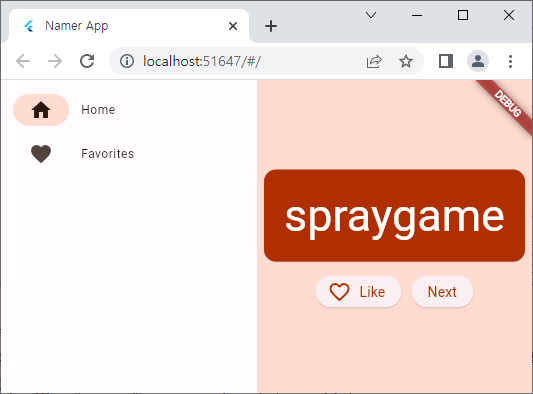Select the Home house icon in sidebar
The height and width of the screenshot is (394, 533).
pyautogui.click(x=41, y=110)
